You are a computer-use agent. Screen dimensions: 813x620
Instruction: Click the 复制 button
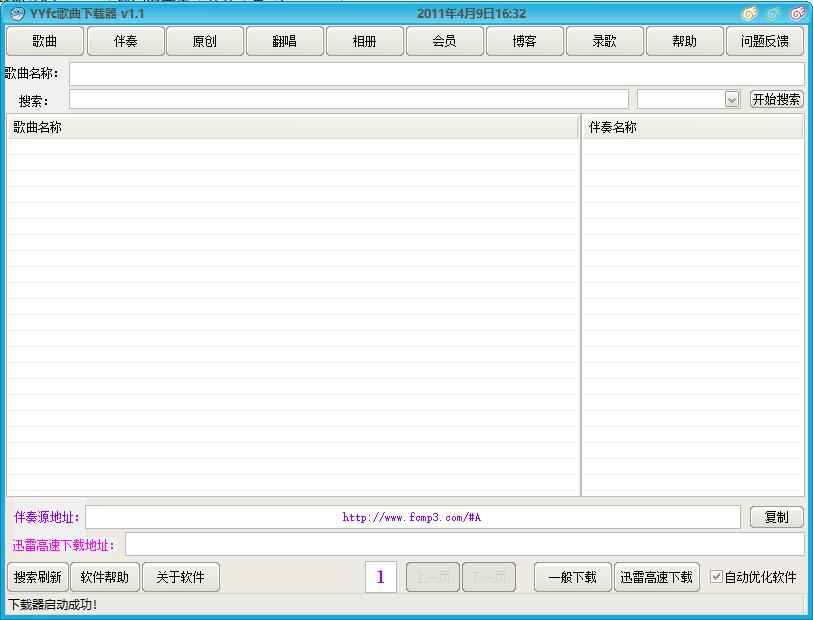coord(776,517)
